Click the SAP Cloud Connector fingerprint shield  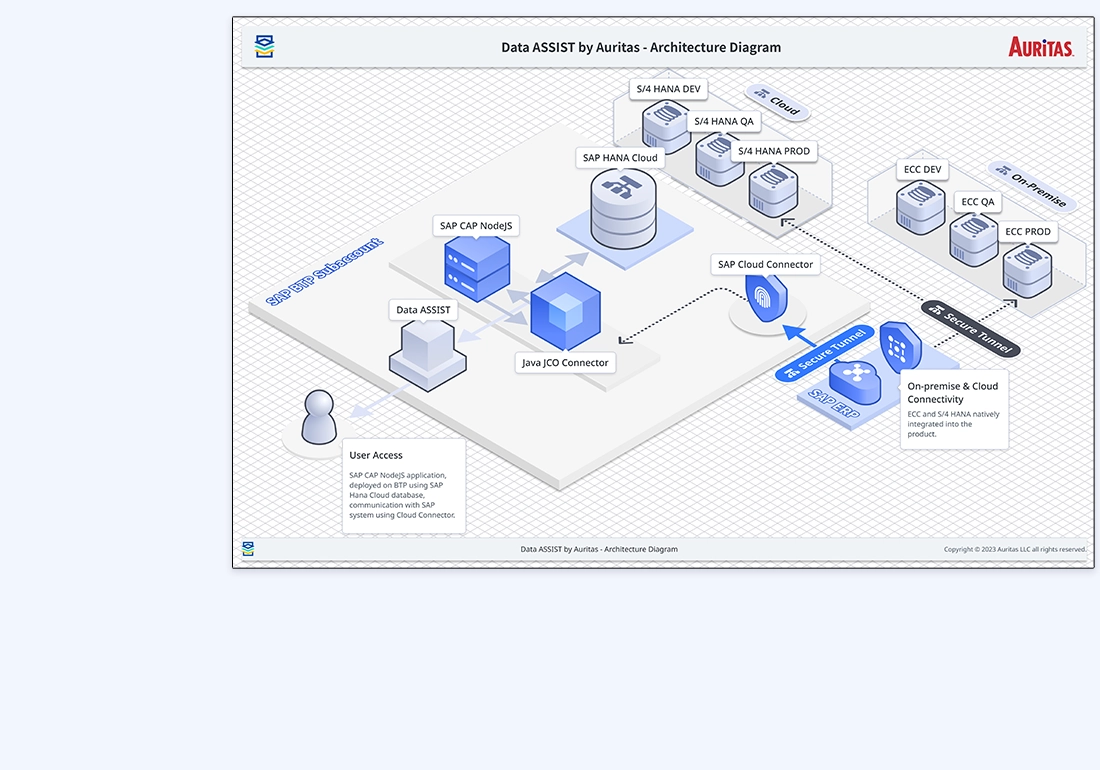(x=766, y=297)
